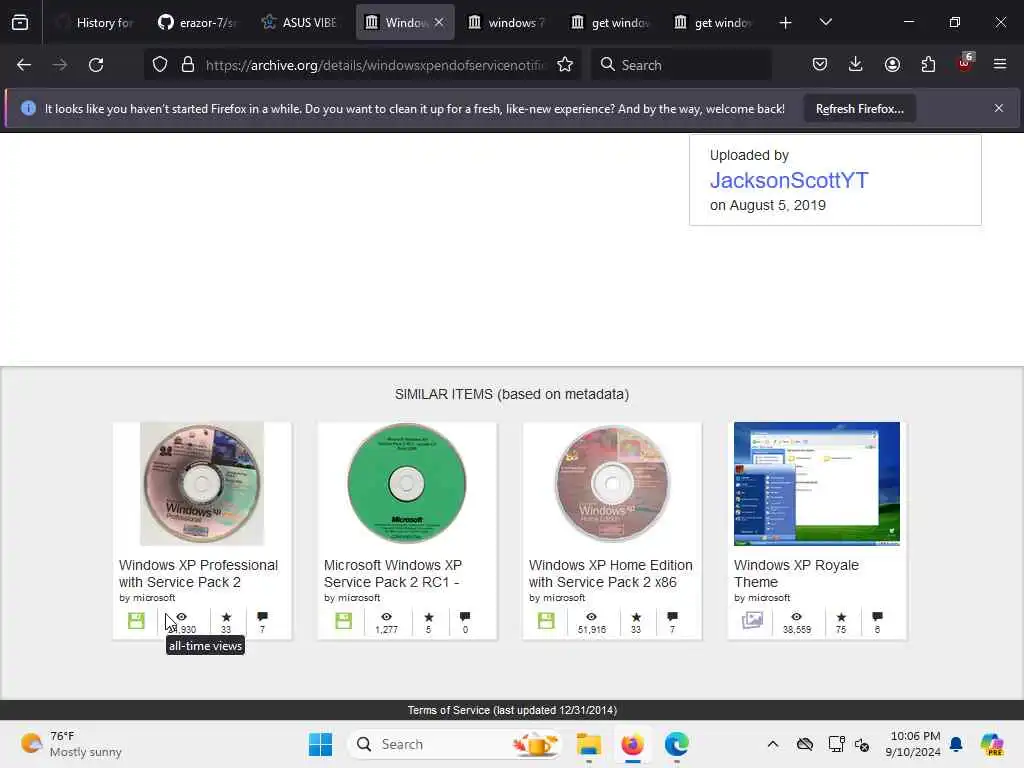The width and height of the screenshot is (1024, 768).
Task: Expand list all tabs chevron
Action: [x=825, y=23]
